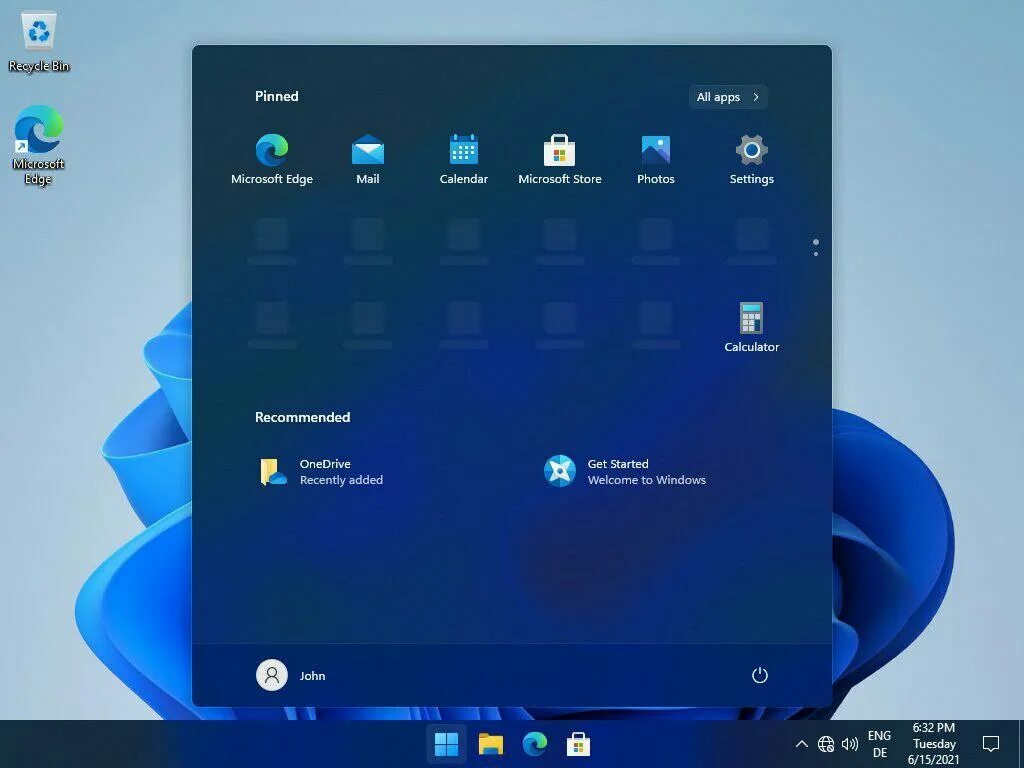Open the All apps list
The height and width of the screenshot is (768, 1024).
[x=727, y=96]
